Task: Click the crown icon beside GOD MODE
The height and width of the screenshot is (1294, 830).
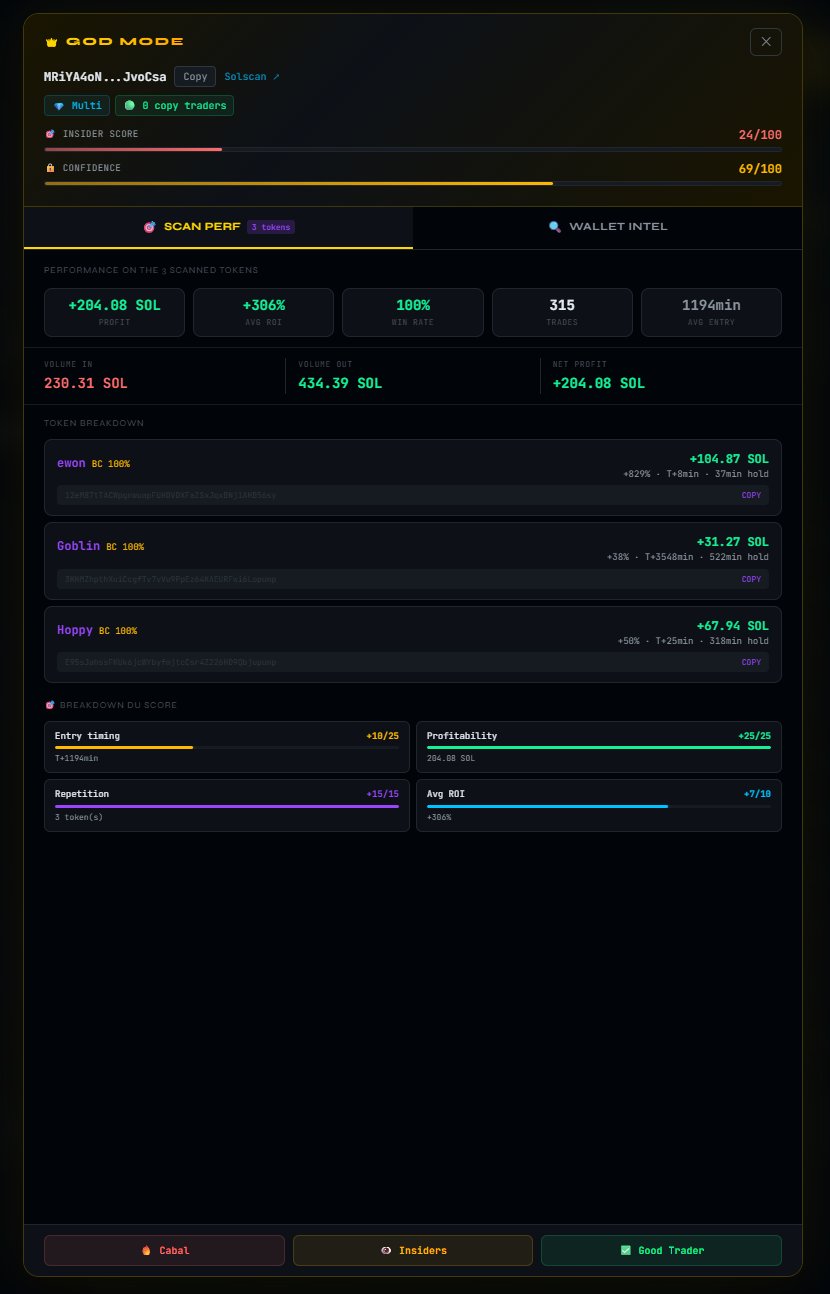Action: (x=51, y=42)
